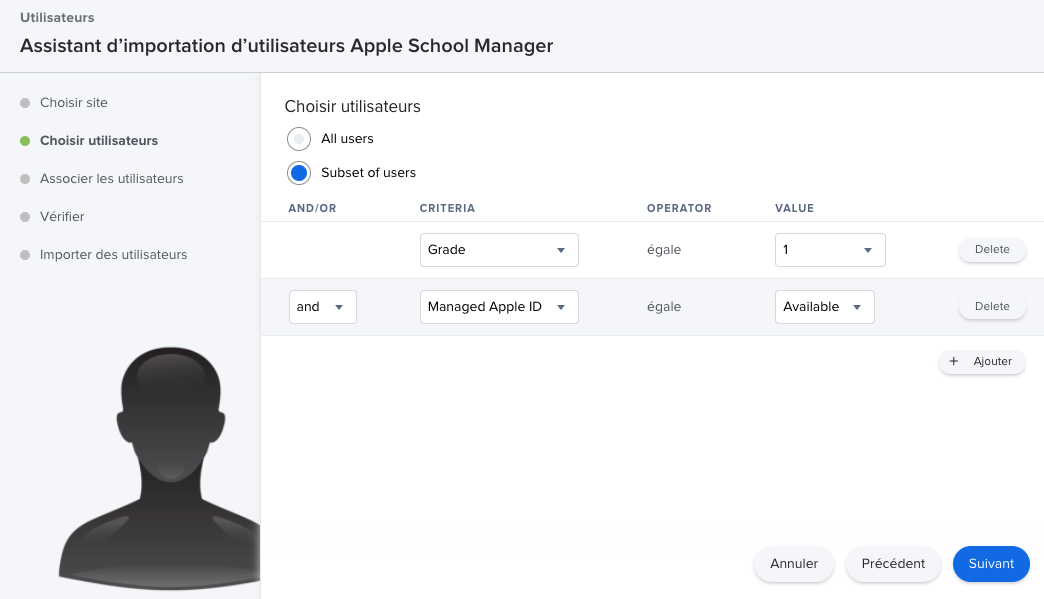Select the Choisir utilisateurs step
This screenshot has height=599, width=1044.
pos(99,140)
